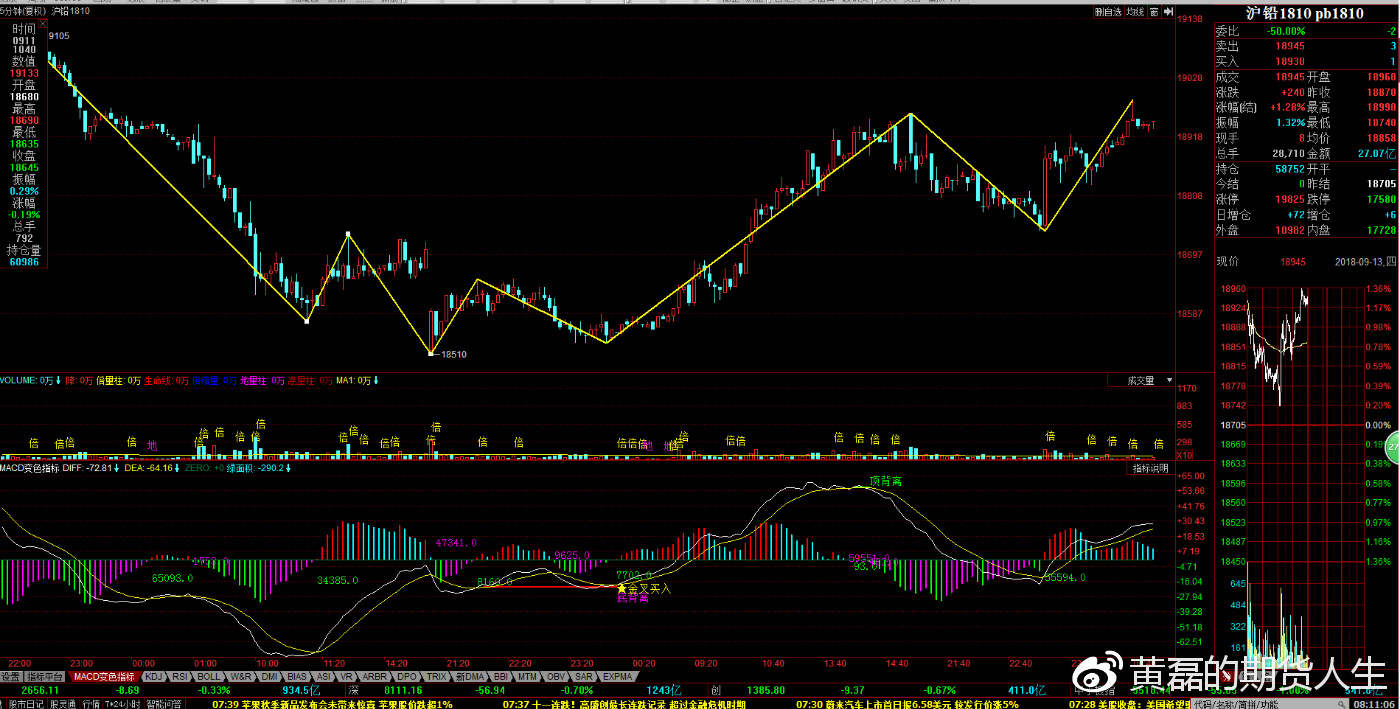The width and height of the screenshot is (1400, 709).
Task: Click 删自选 to remove from watchlist
Action: click(x=1107, y=12)
